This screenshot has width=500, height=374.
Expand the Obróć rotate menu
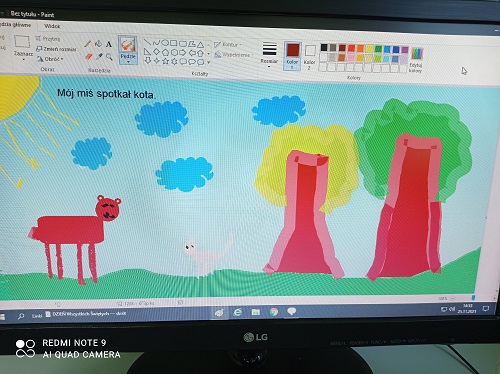[50, 59]
